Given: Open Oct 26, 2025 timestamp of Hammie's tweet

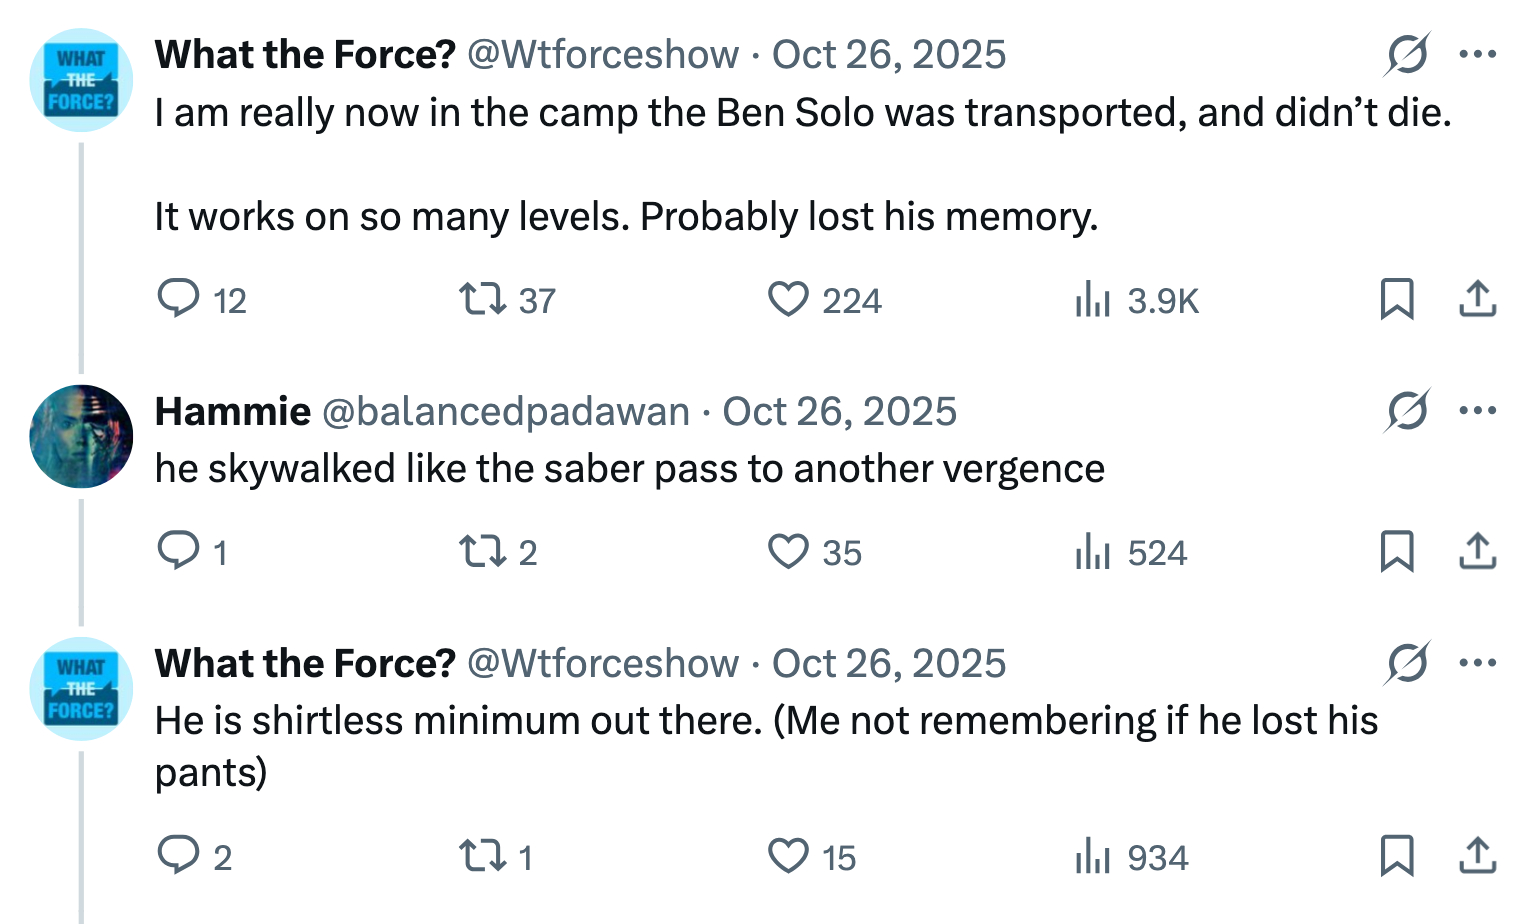Looking at the screenshot, I should [x=840, y=412].
